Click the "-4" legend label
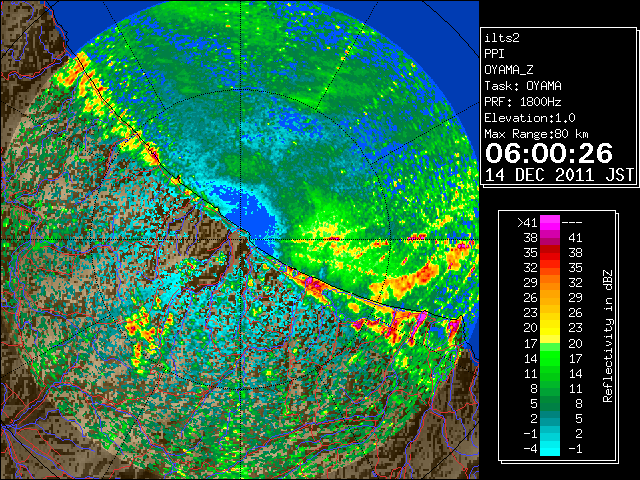Screen dimensions: 640x480 (530, 449)
